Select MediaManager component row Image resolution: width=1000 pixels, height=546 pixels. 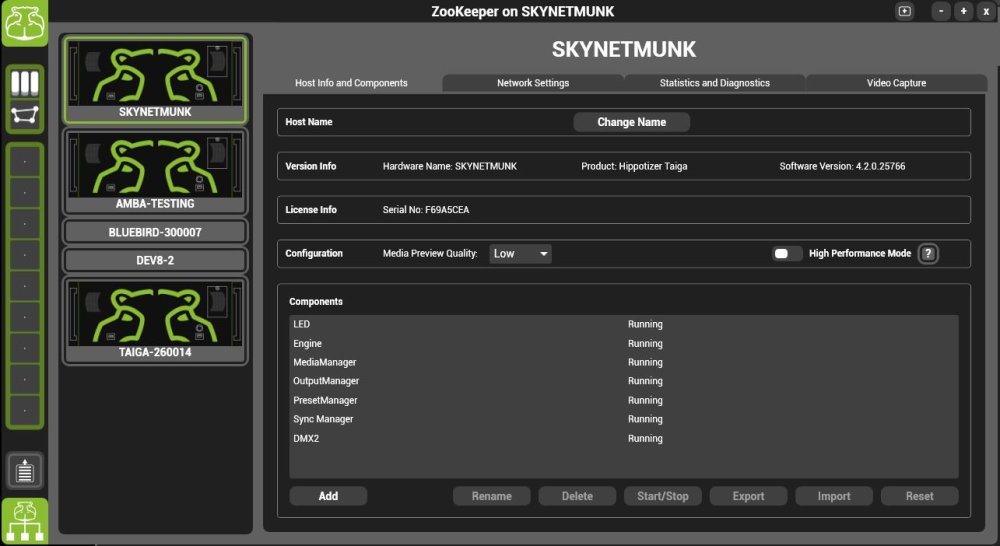(x=624, y=362)
